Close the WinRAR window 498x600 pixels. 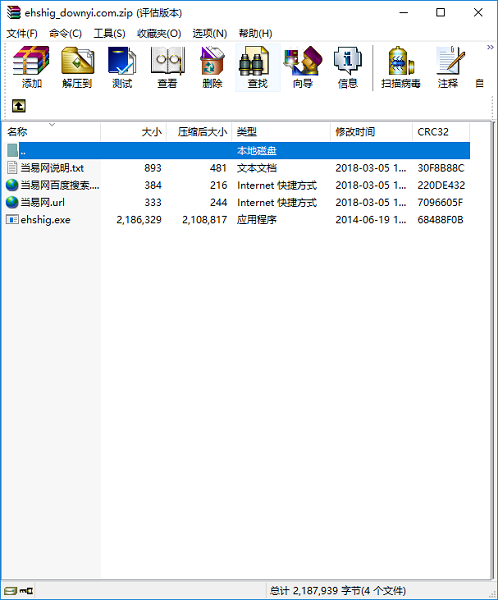[478, 13]
